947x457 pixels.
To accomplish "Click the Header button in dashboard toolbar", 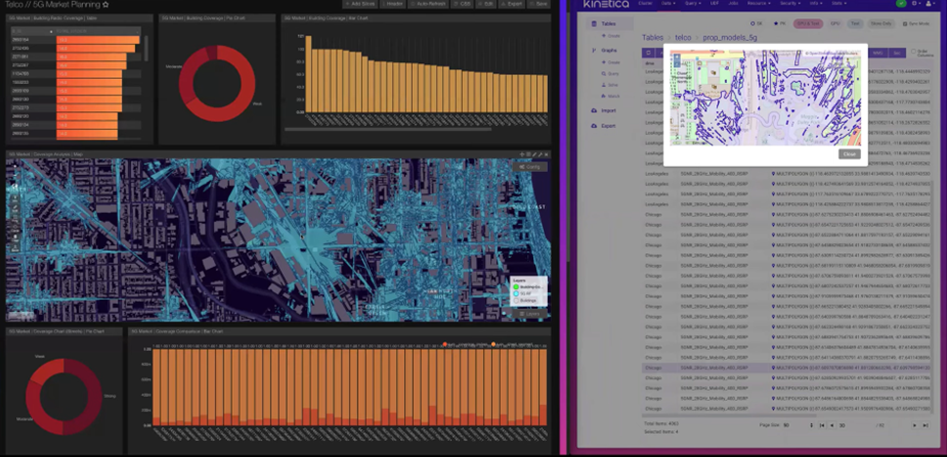I will coord(393,4).
